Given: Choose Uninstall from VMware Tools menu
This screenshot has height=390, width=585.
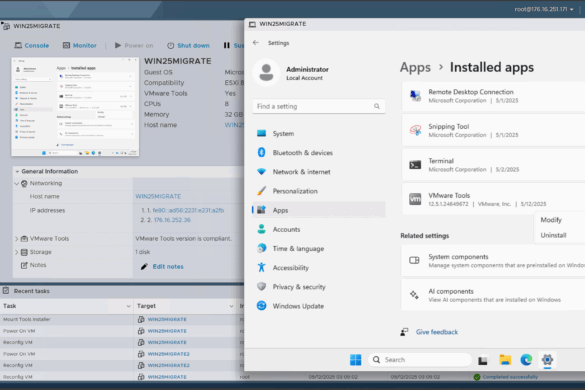Looking at the screenshot, I should click(553, 235).
